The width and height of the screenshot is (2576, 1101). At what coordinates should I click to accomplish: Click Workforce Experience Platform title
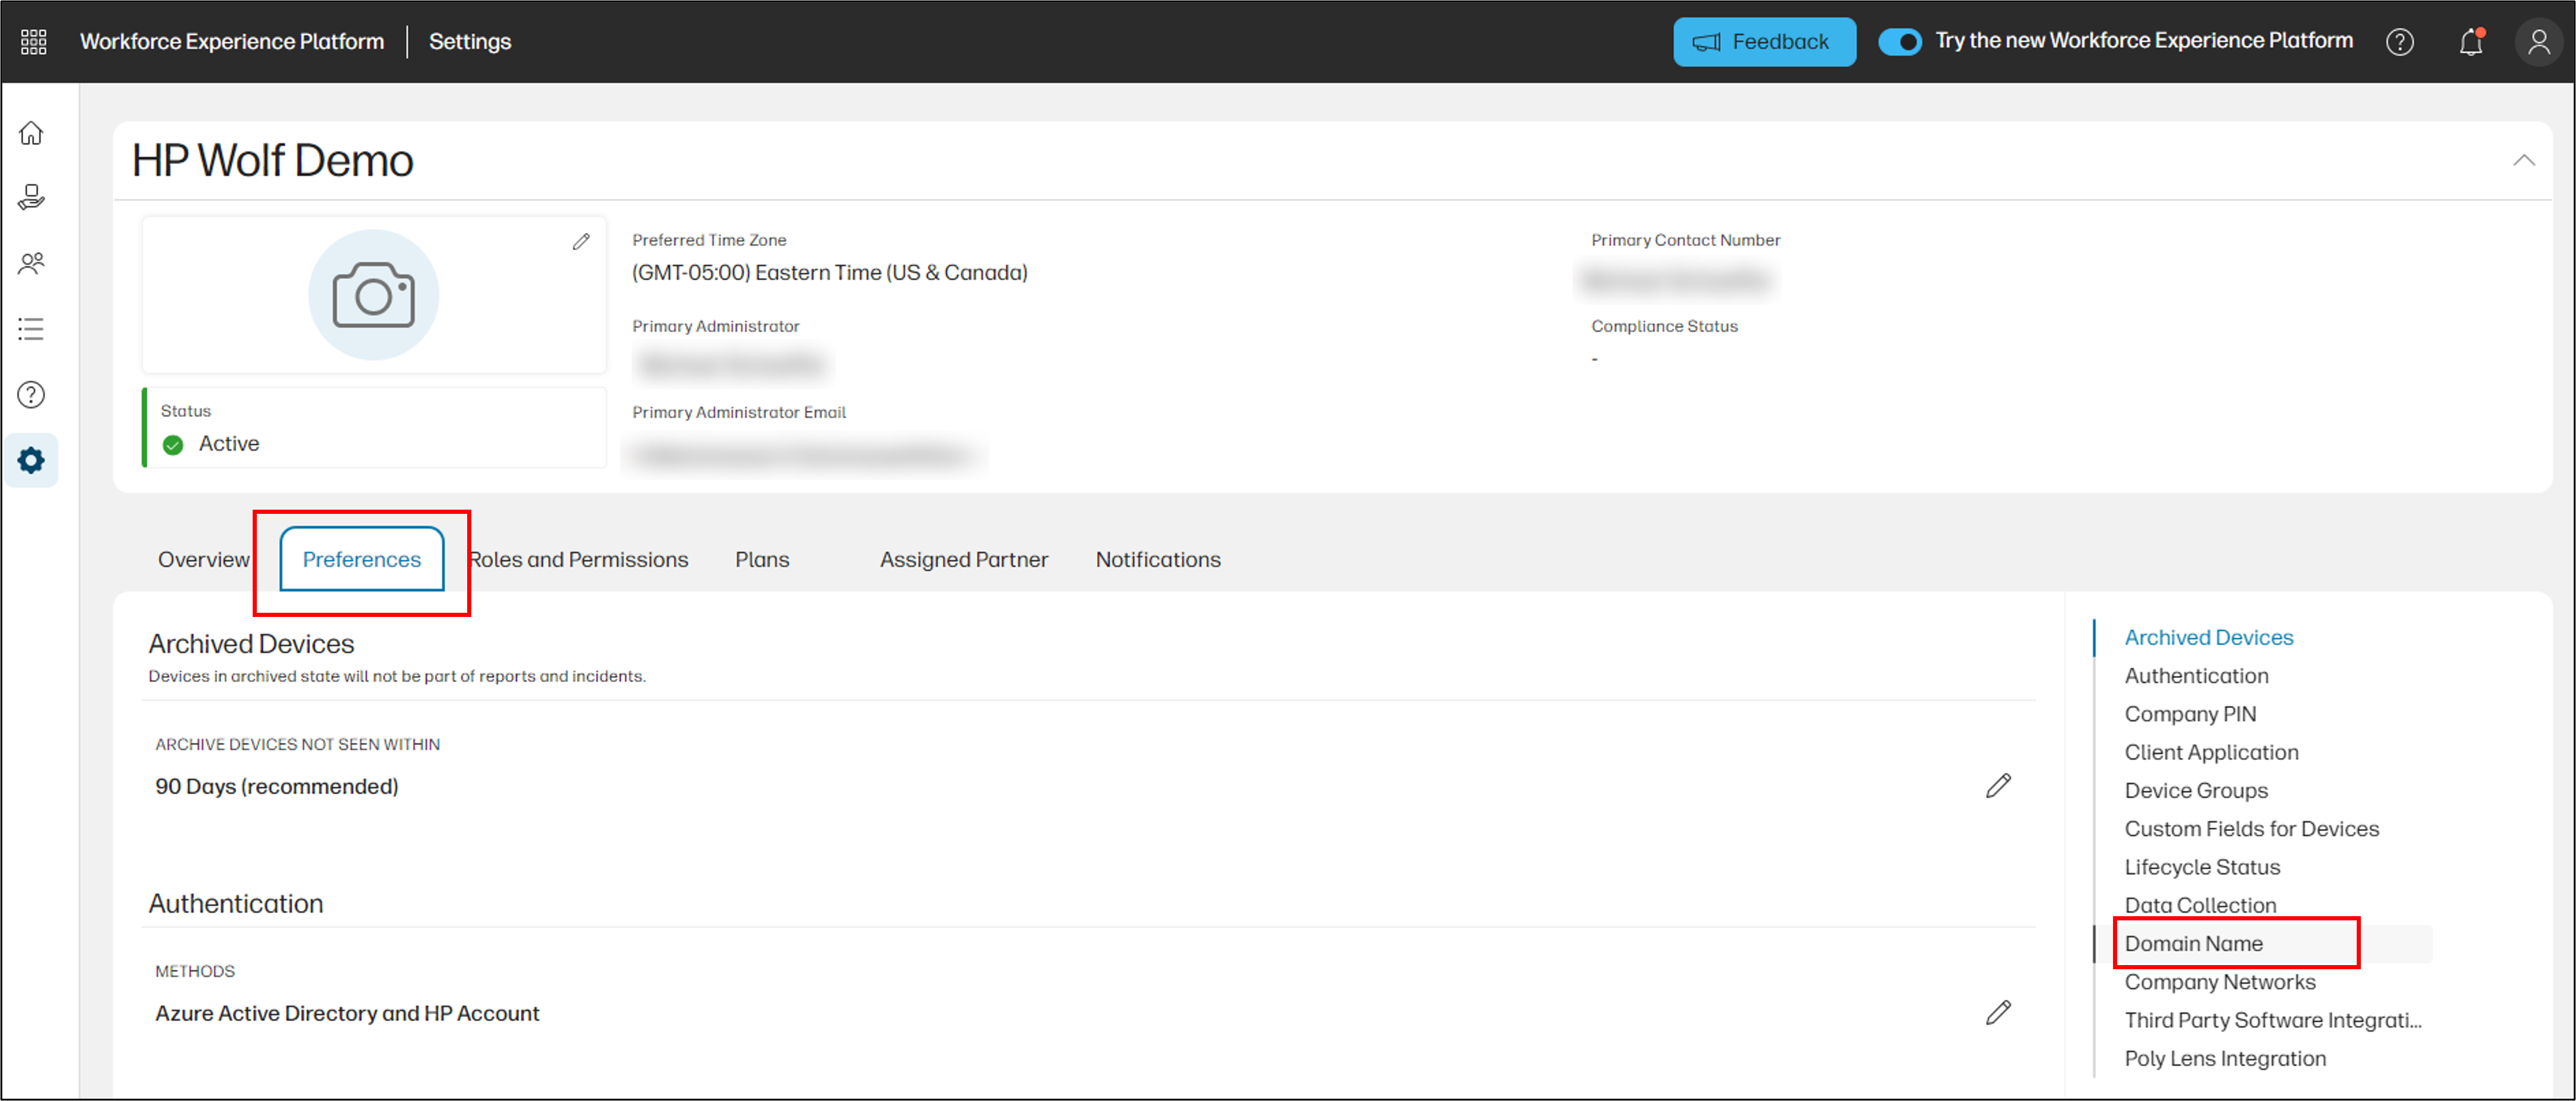(232, 42)
